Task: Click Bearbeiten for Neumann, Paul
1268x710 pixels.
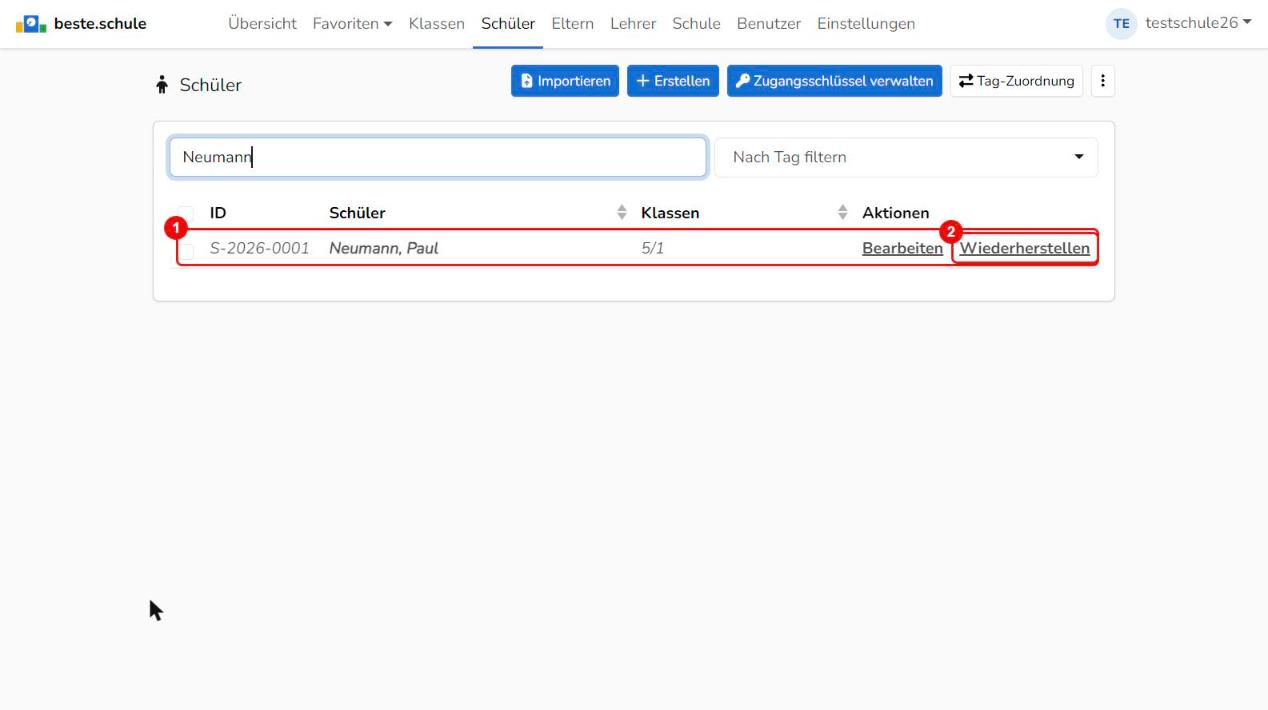Action: tap(902, 249)
